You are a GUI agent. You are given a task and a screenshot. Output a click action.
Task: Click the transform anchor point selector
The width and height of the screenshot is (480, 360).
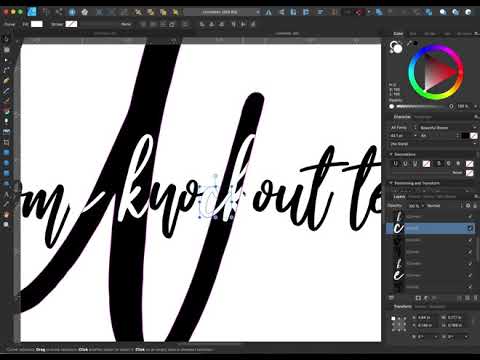[x=399, y=323]
